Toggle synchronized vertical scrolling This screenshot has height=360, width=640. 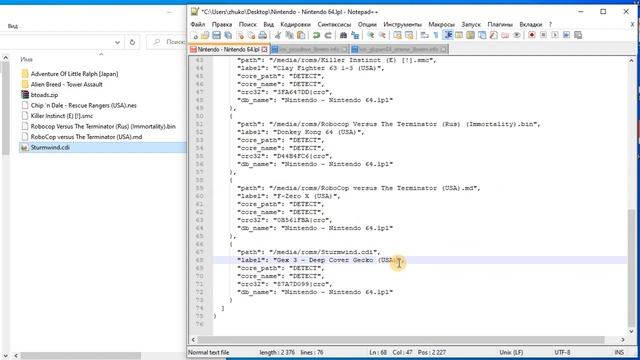point(397,36)
